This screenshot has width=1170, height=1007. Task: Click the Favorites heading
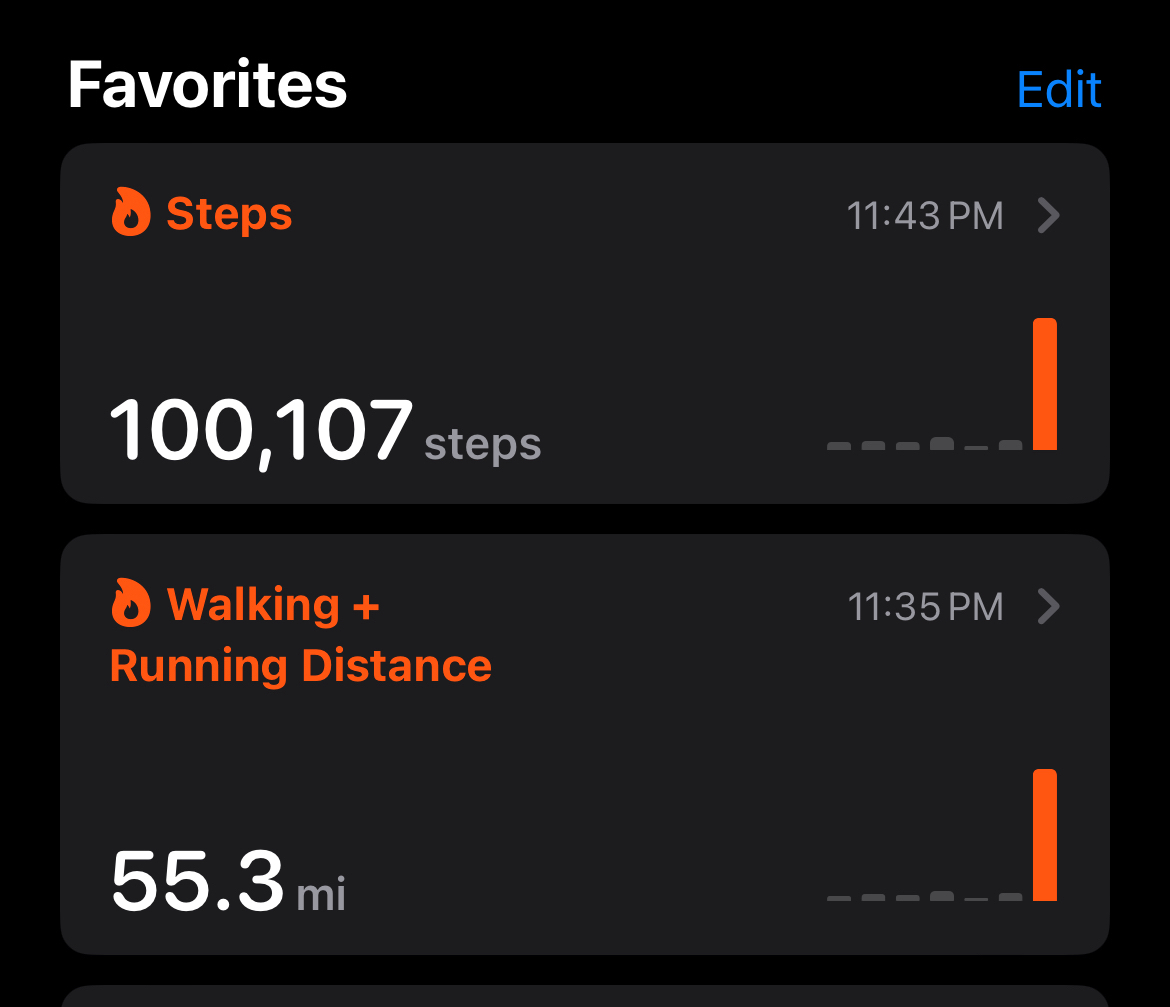(207, 86)
